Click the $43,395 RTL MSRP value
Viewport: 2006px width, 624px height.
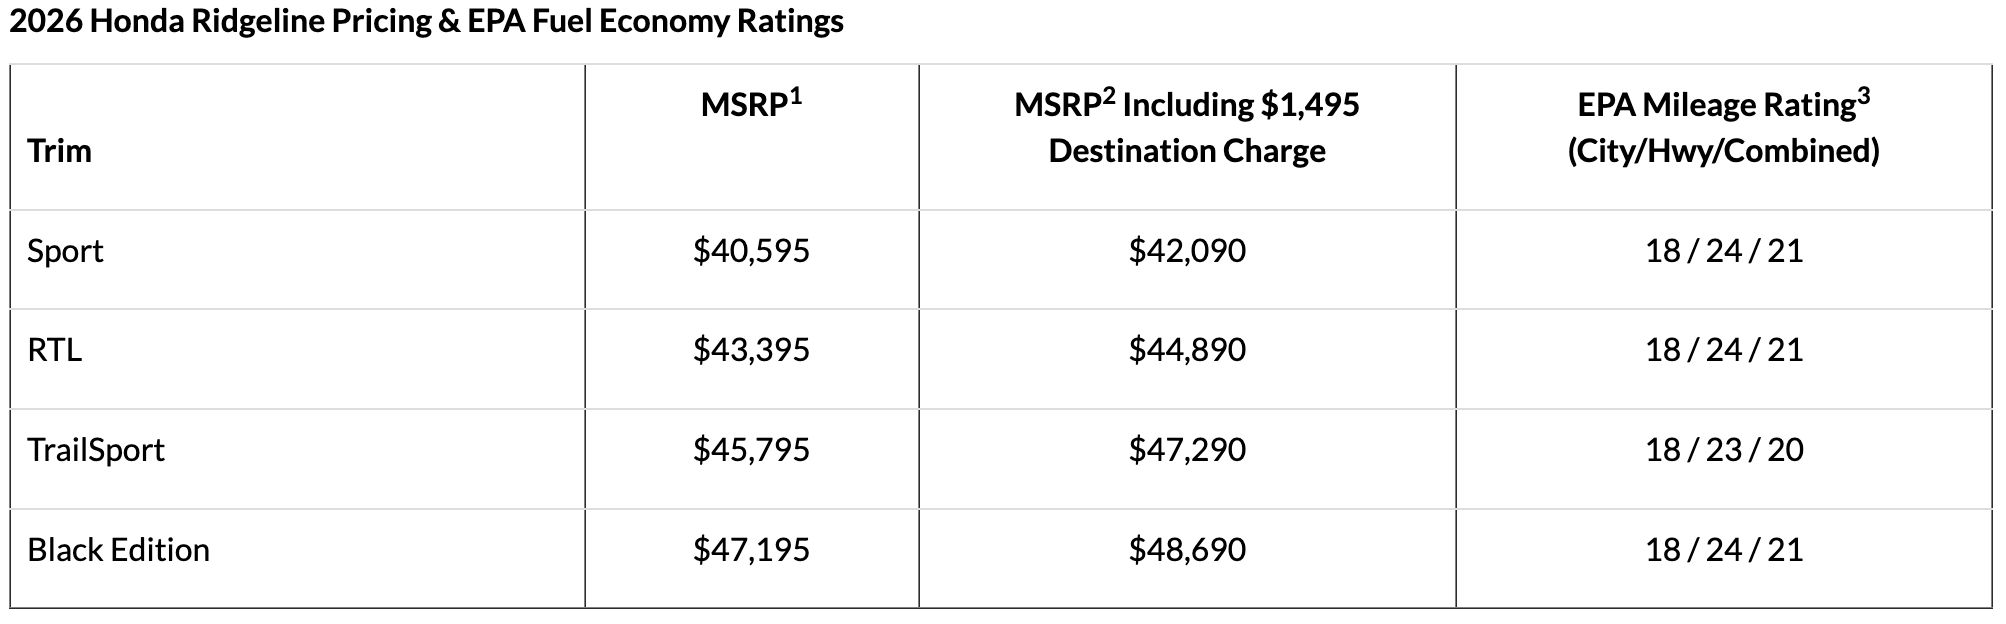click(752, 350)
